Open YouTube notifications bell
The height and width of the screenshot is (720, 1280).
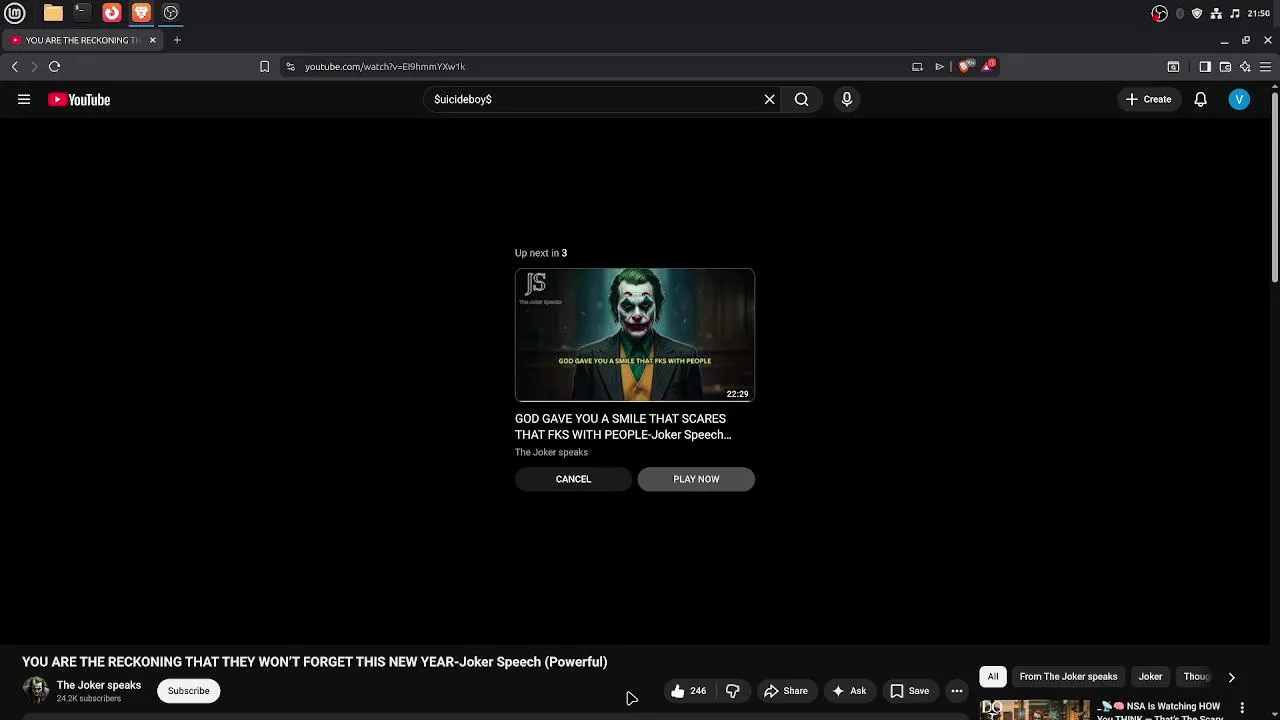click(1201, 99)
